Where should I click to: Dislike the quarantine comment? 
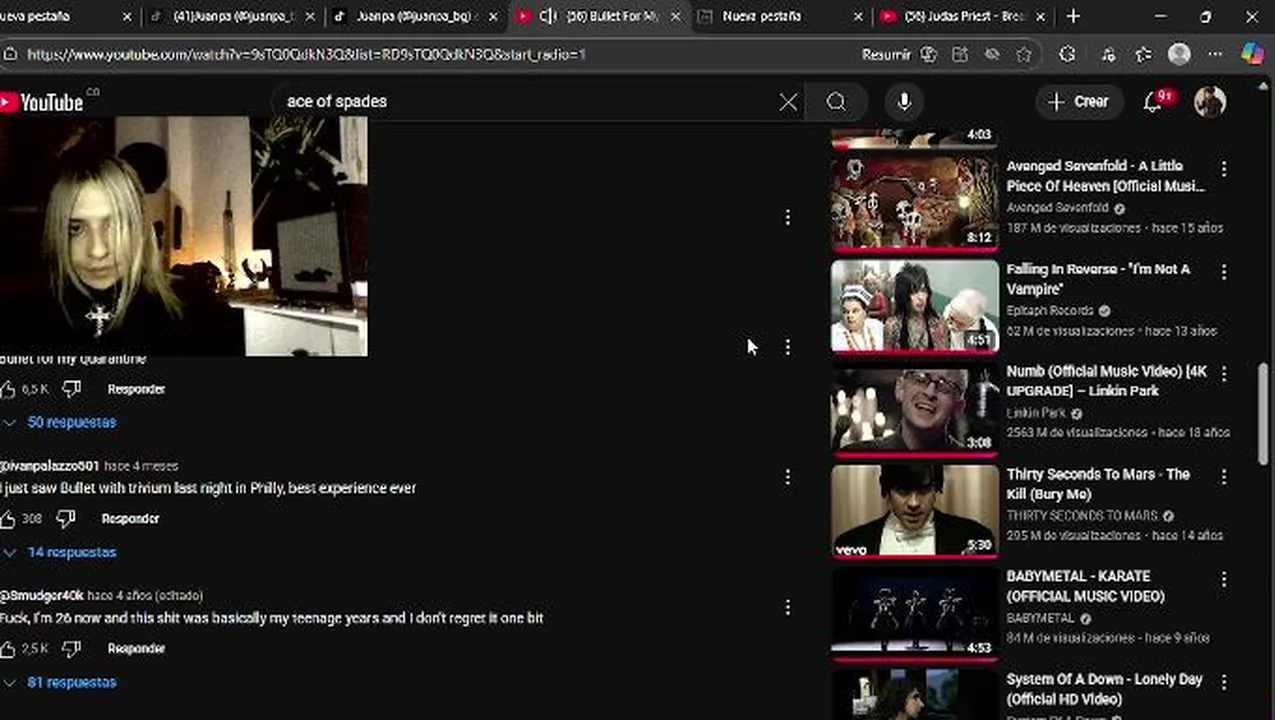(x=72, y=389)
